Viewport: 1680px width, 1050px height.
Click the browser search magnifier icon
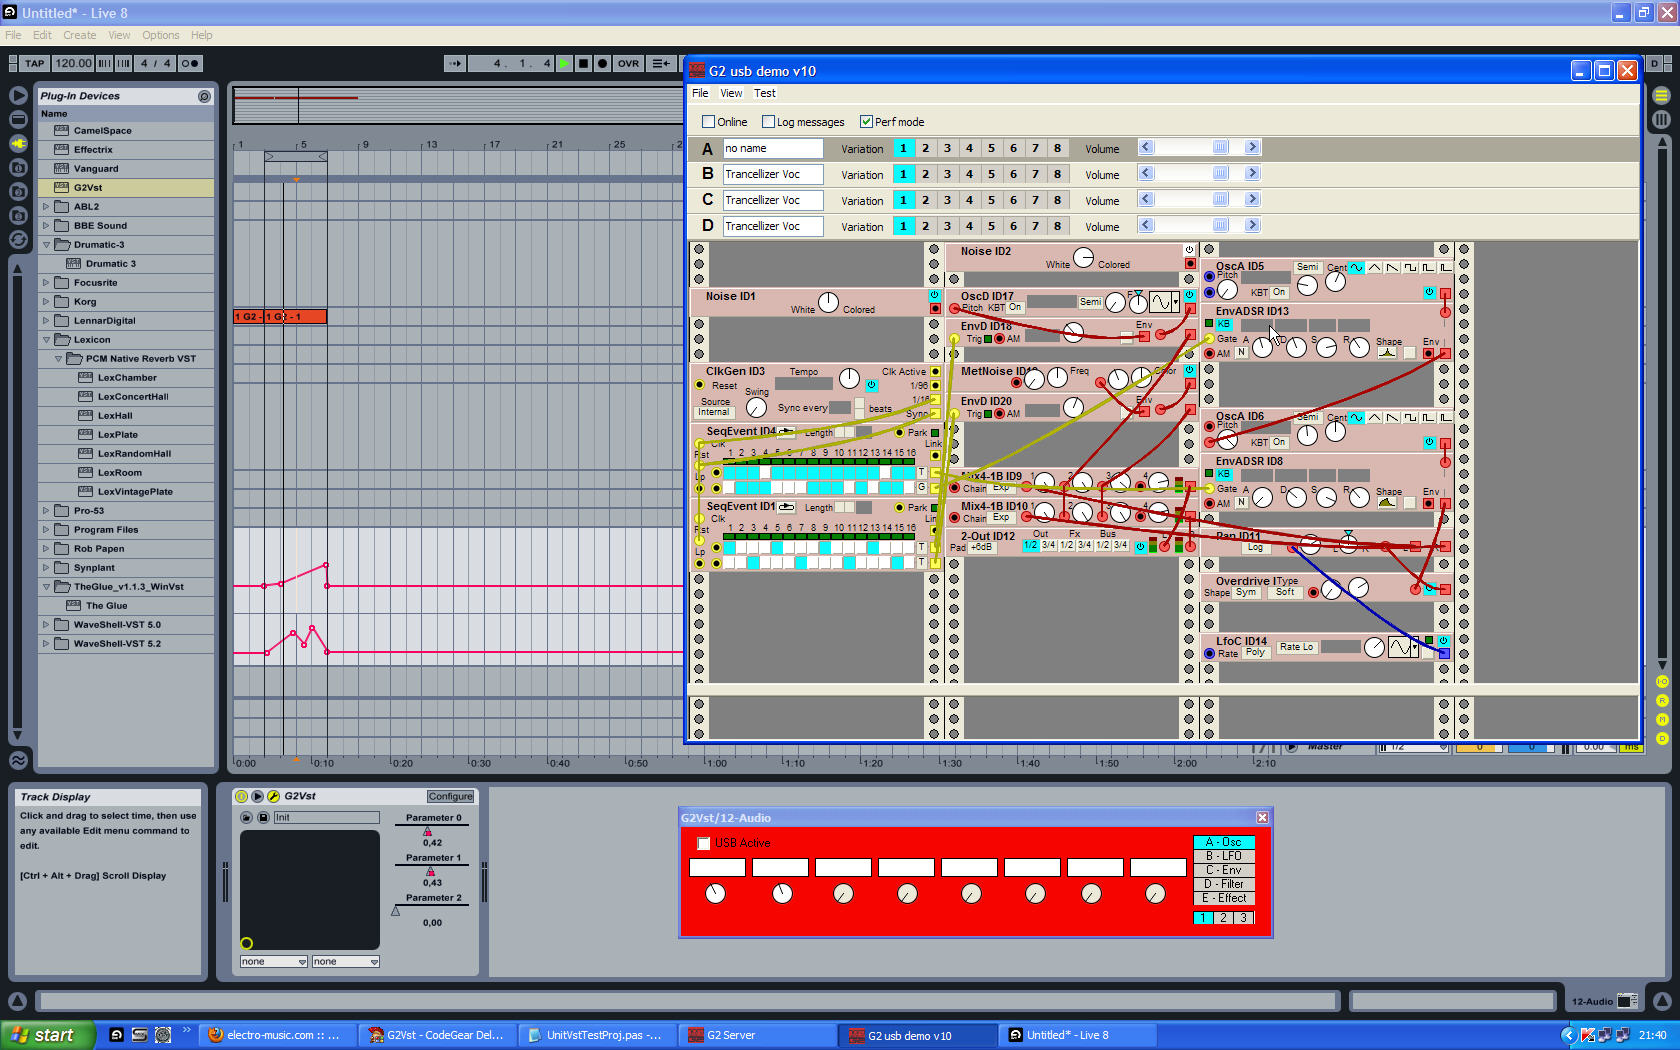pos(204,96)
